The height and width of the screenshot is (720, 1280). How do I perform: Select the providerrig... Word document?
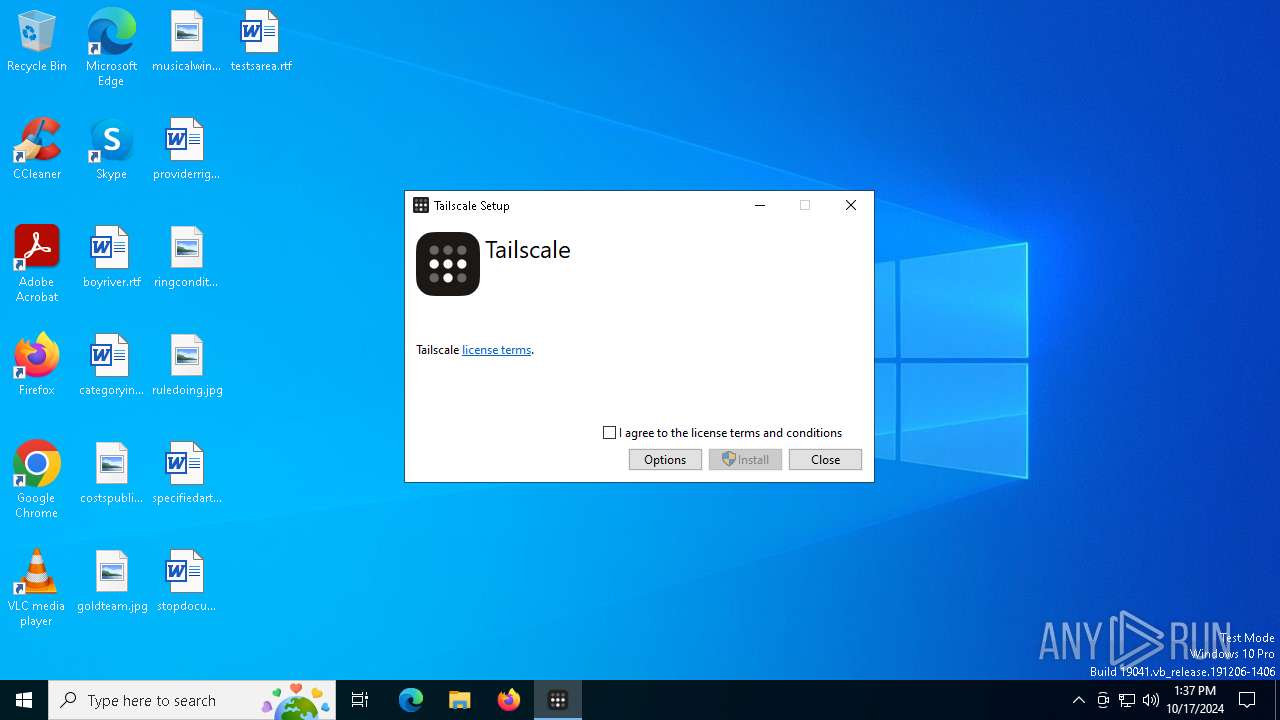click(186, 150)
